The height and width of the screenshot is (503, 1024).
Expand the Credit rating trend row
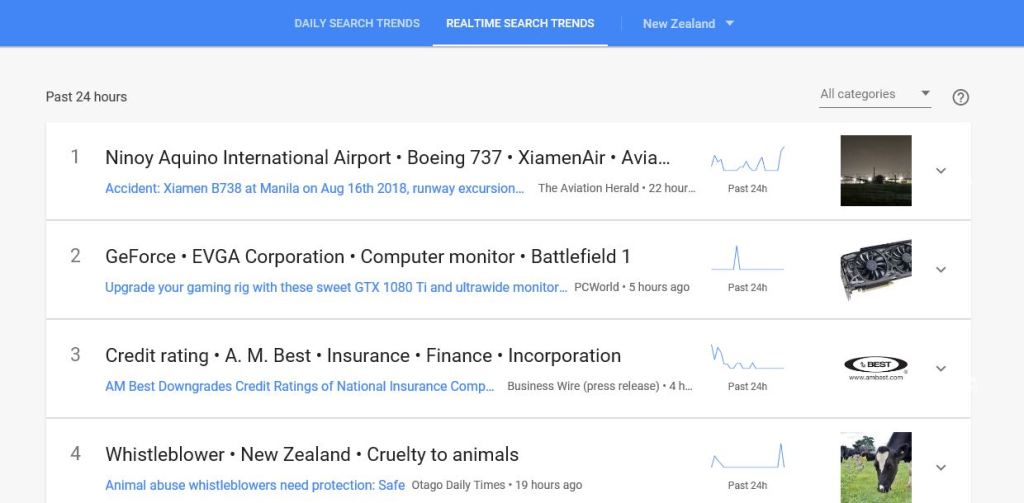940,369
